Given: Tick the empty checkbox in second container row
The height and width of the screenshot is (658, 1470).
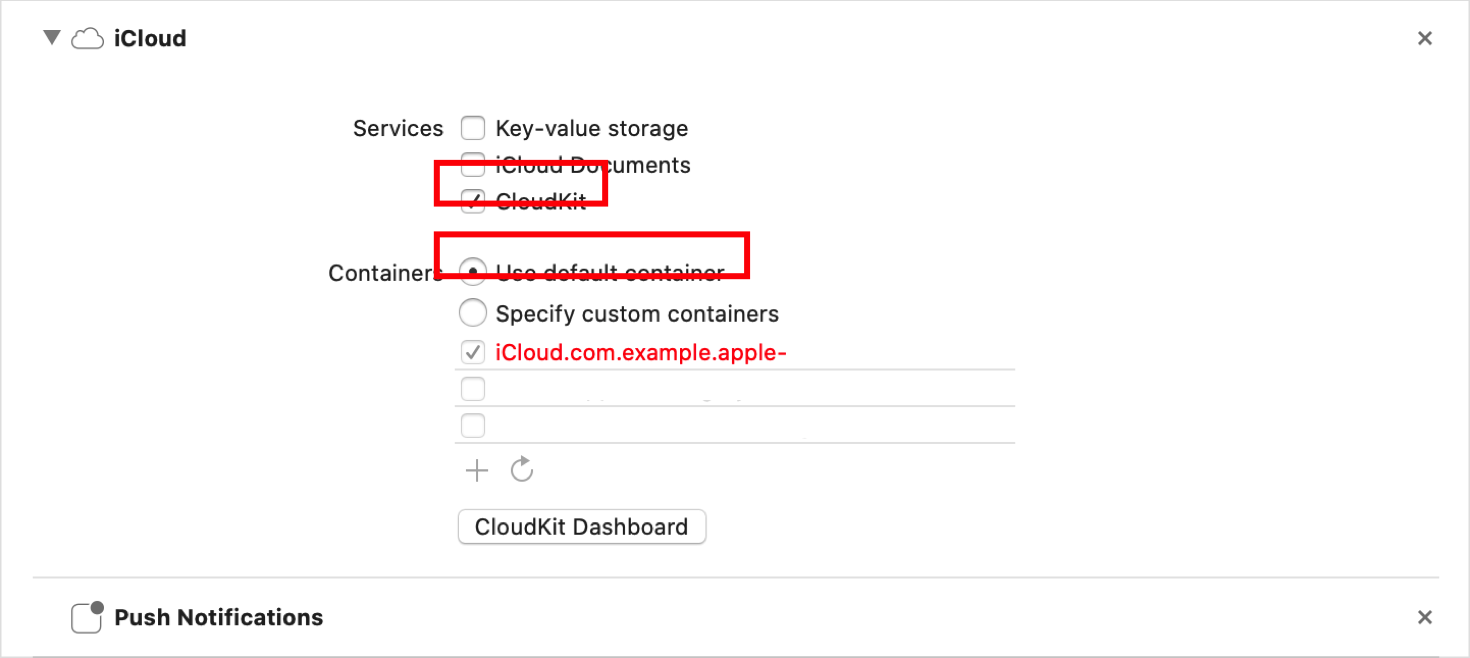Looking at the screenshot, I should [x=473, y=389].
